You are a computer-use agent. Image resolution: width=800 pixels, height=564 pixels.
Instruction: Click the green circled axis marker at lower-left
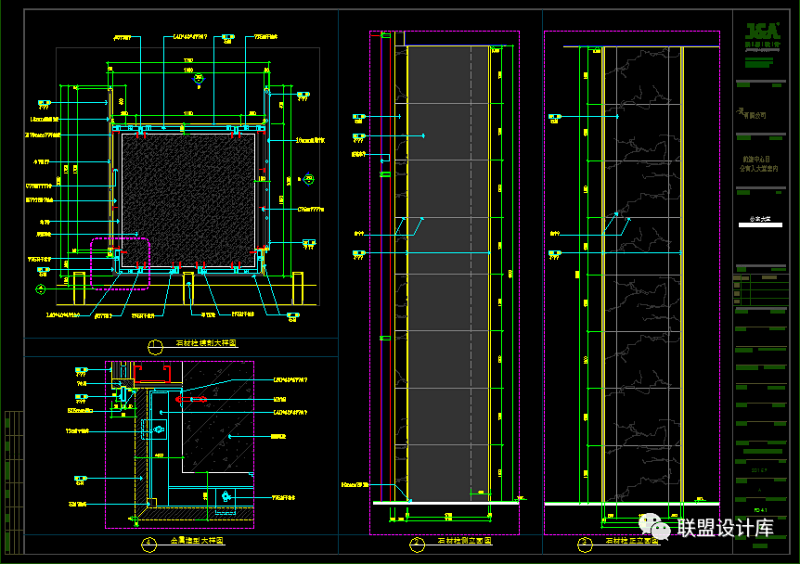(40, 290)
